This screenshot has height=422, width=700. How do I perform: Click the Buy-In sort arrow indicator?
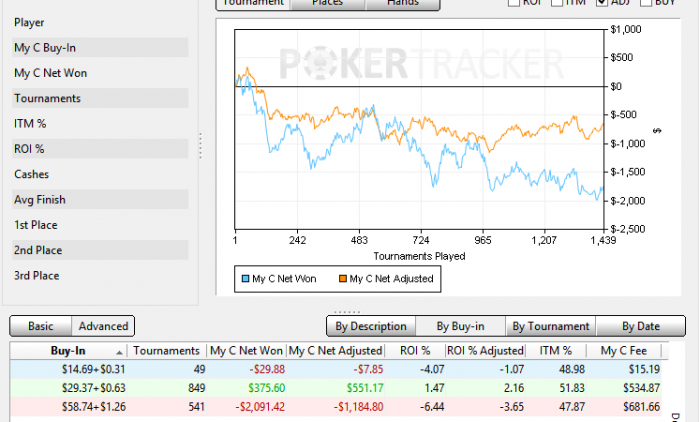pos(119,352)
